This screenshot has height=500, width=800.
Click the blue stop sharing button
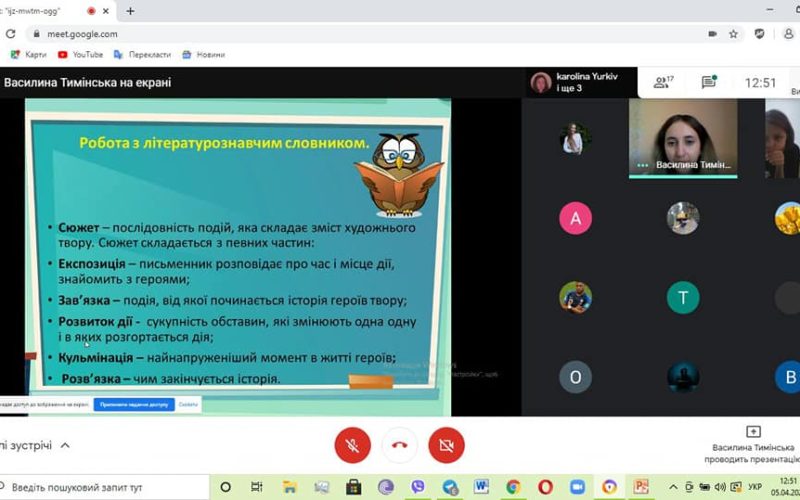click(134, 405)
